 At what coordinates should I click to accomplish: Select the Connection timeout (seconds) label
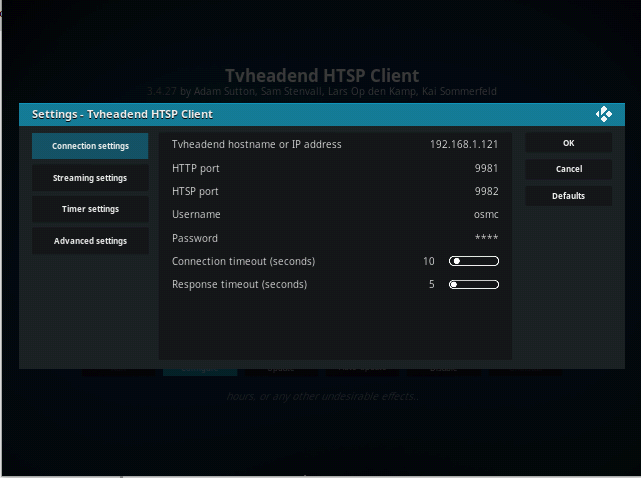click(244, 261)
